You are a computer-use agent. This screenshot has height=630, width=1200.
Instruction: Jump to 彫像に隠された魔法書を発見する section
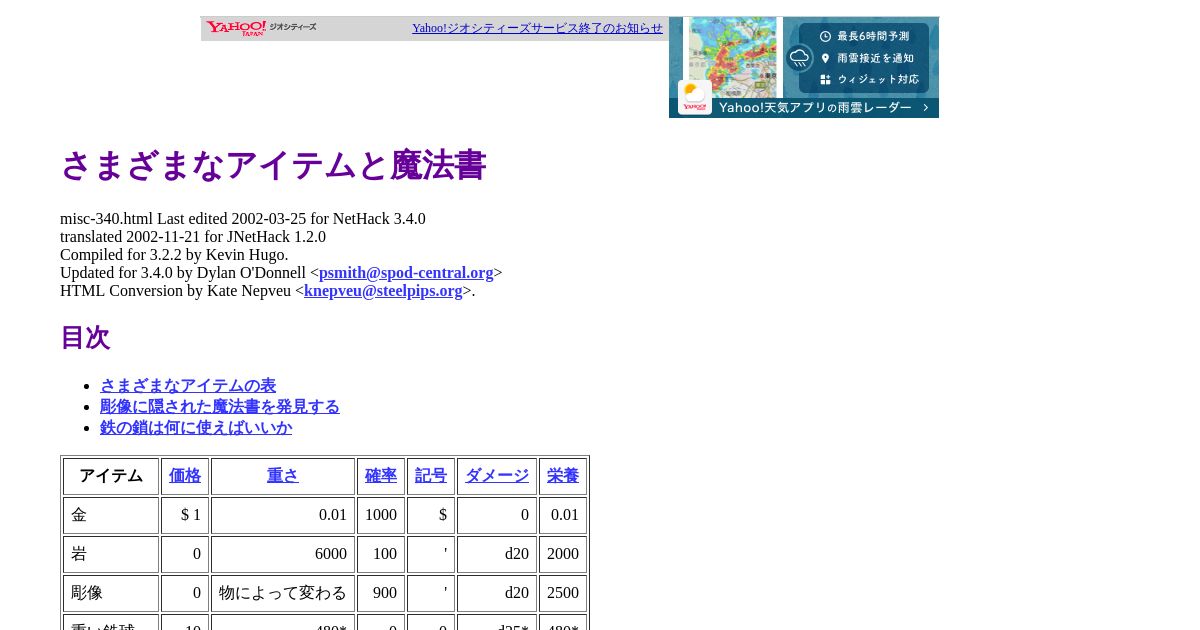coord(220,407)
